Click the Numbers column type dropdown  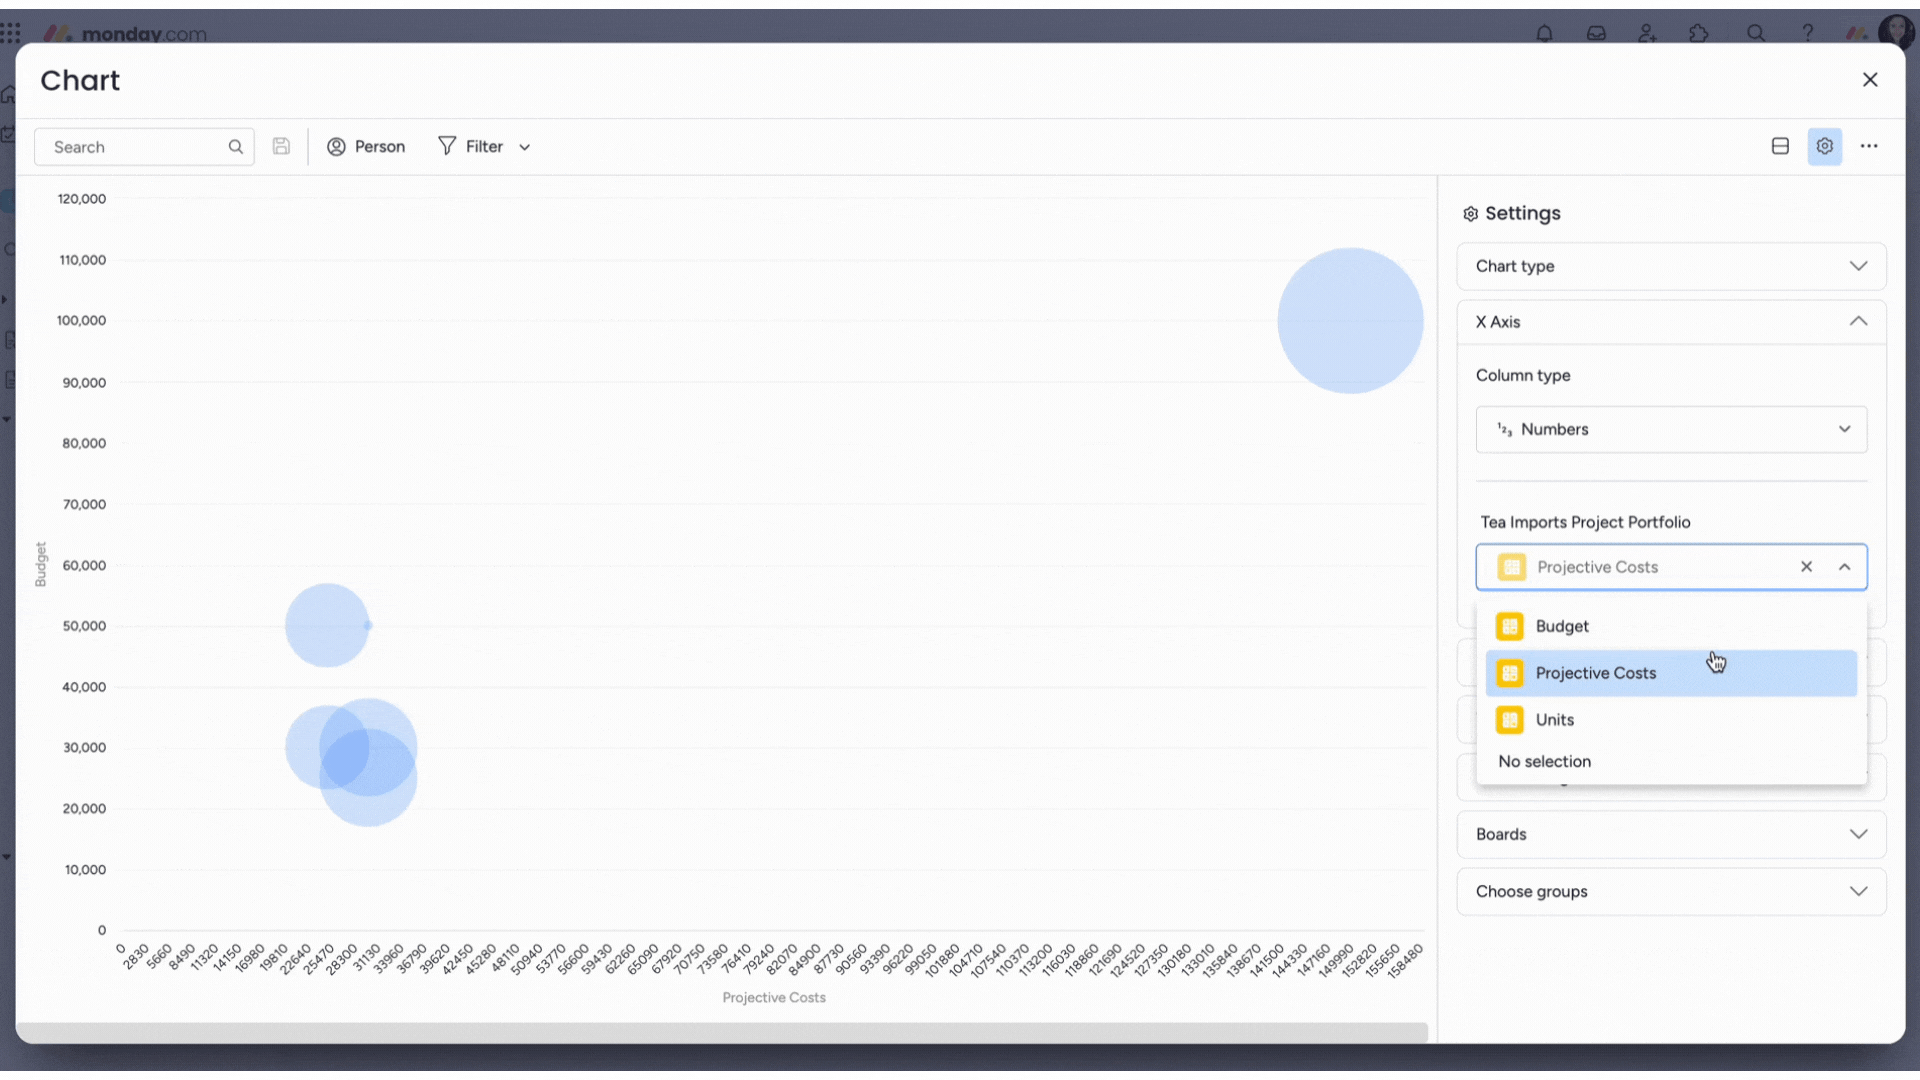pos(1669,429)
